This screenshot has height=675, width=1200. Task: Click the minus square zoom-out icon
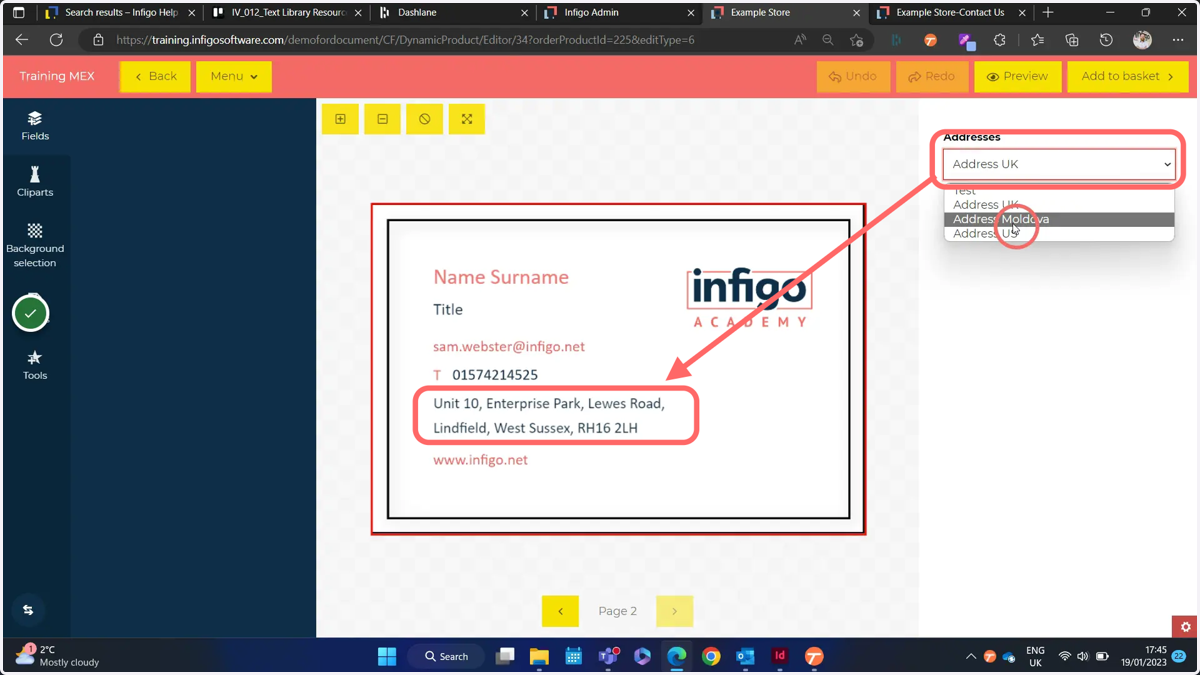[x=383, y=119]
